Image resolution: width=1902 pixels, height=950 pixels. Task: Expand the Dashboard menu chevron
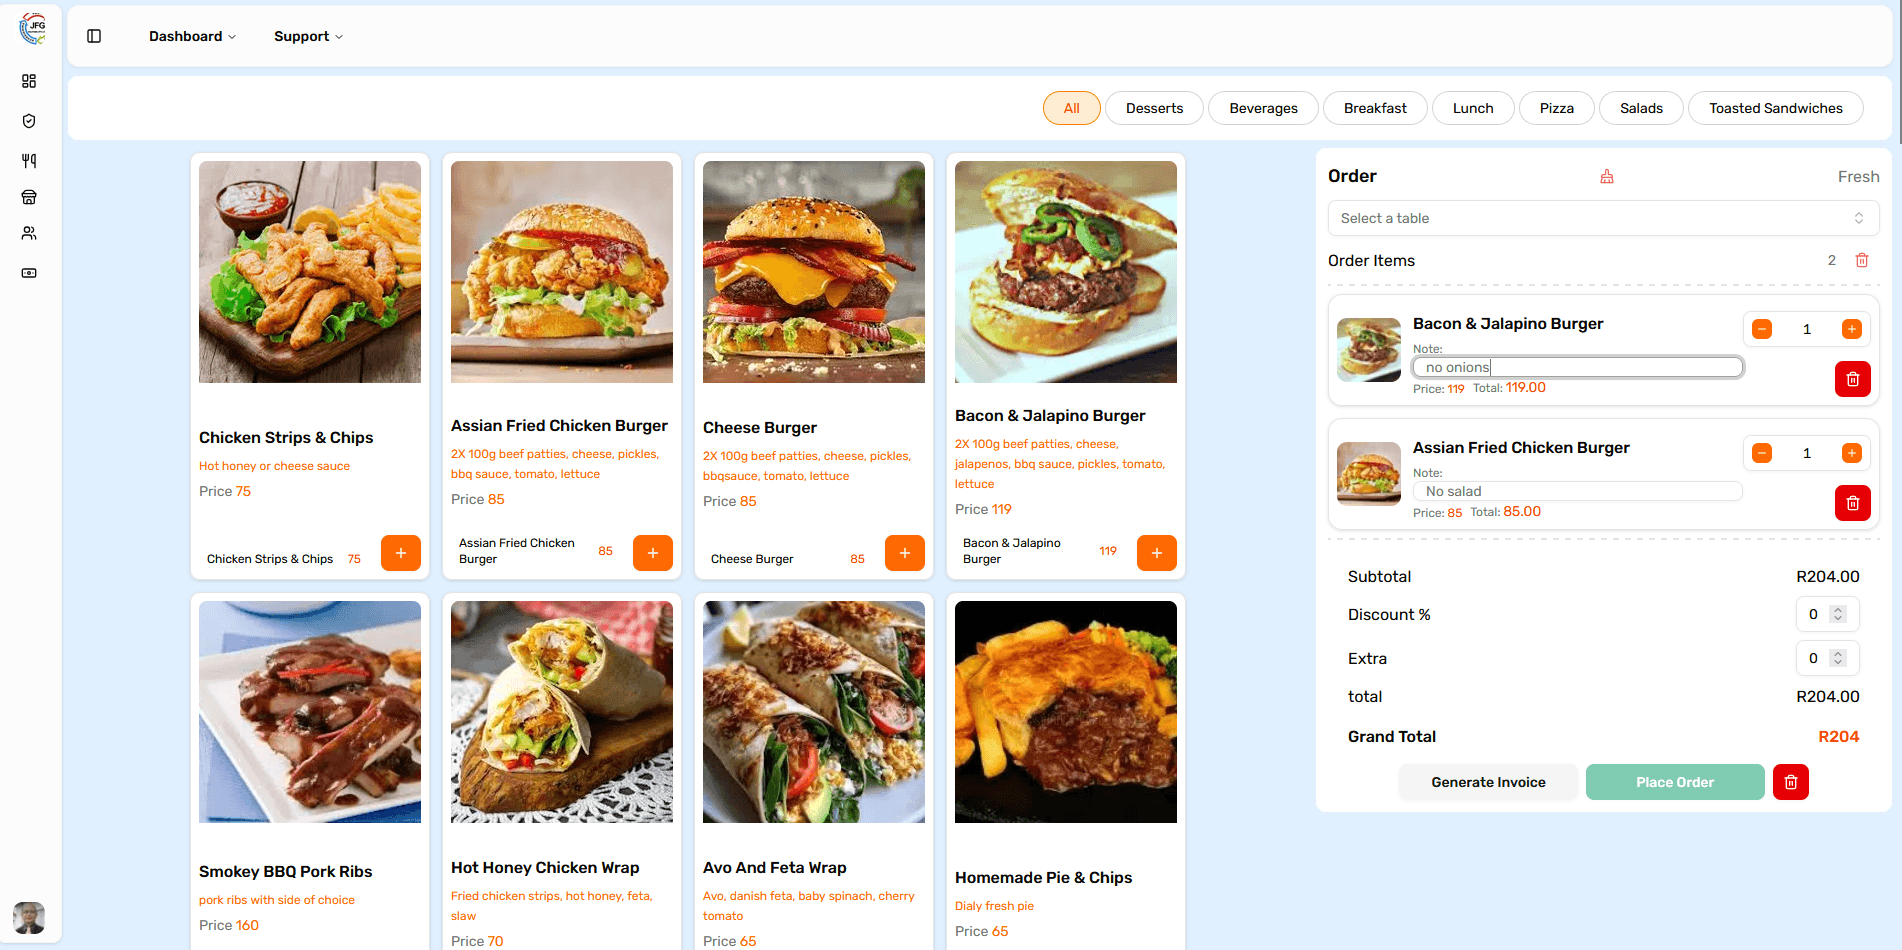click(231, 36)
